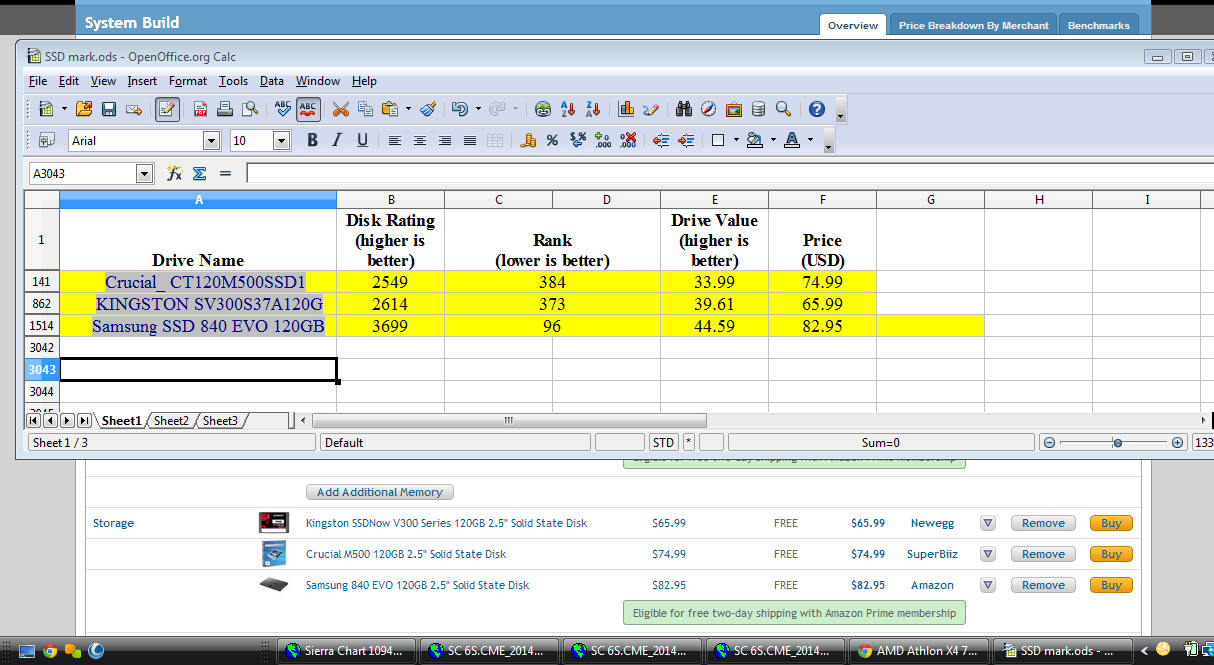The height and width of the screenshot is (665, 1214).
Task: Undo last action icon
Action: (x=460, y=109)
